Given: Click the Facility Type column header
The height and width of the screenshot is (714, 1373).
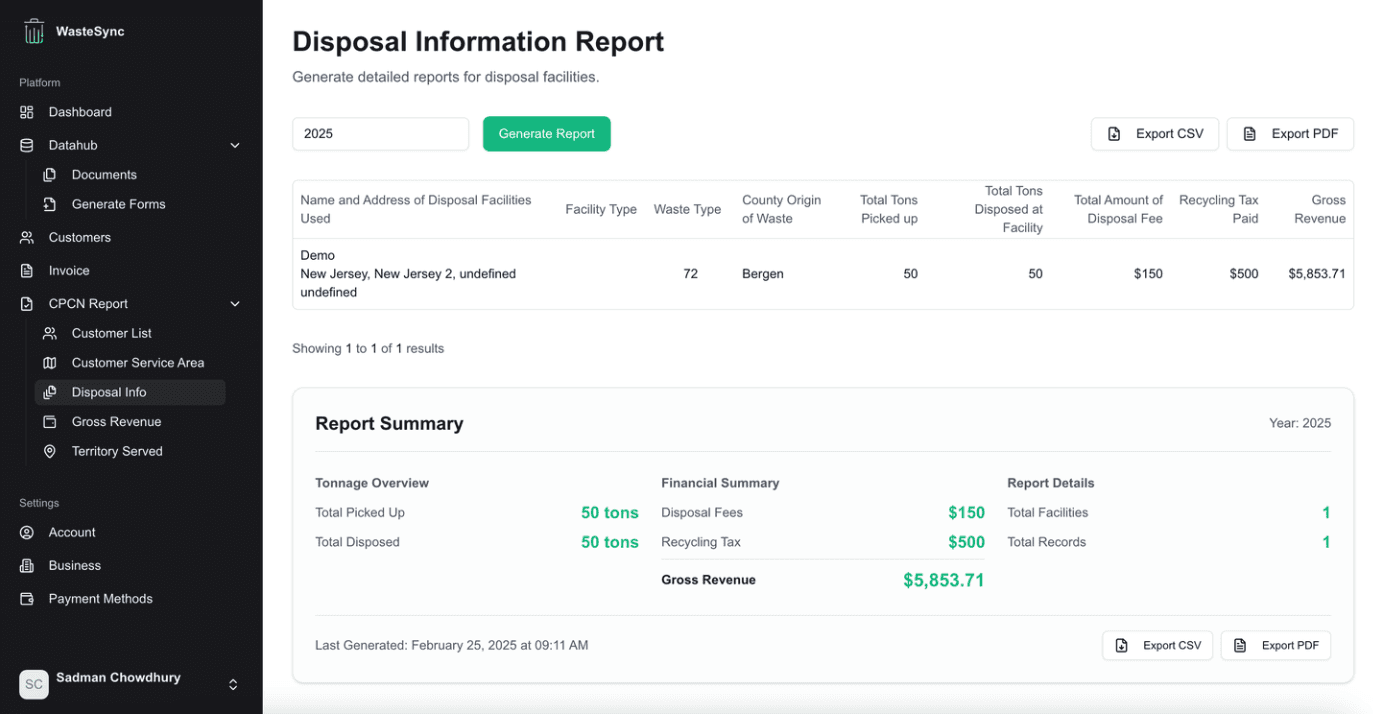Looking at the screenshot, I should tap(601, 209).
